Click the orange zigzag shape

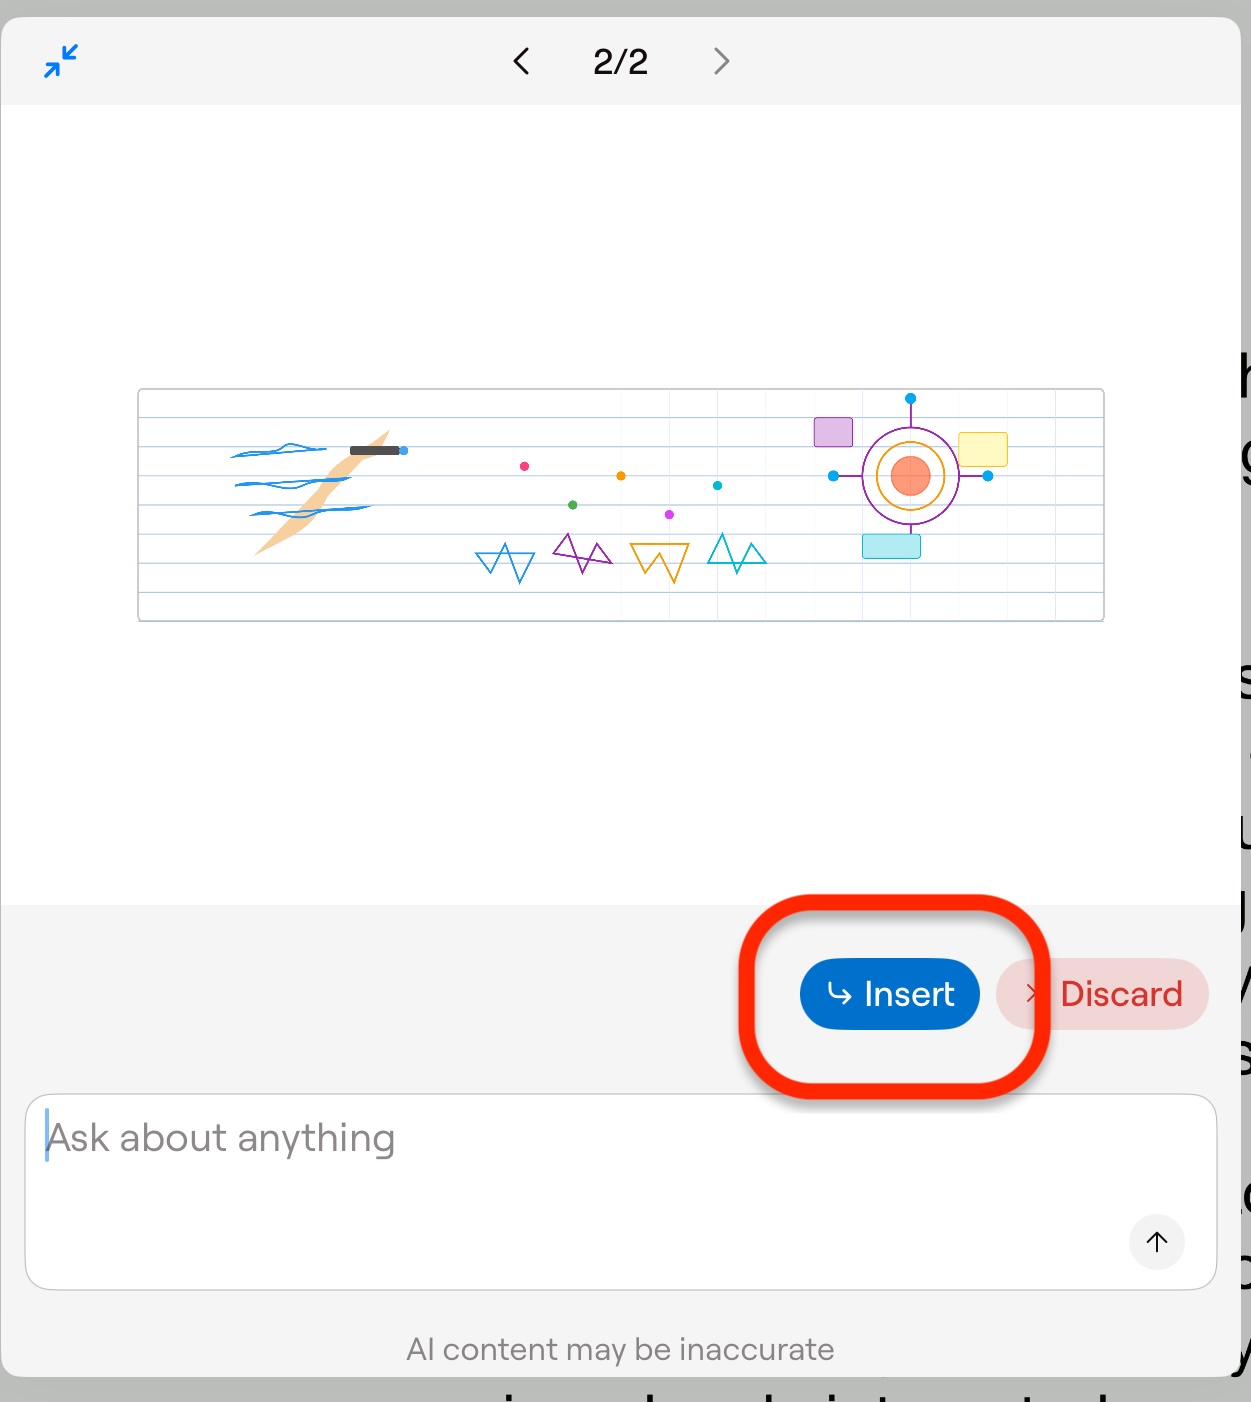pos(659,559)
